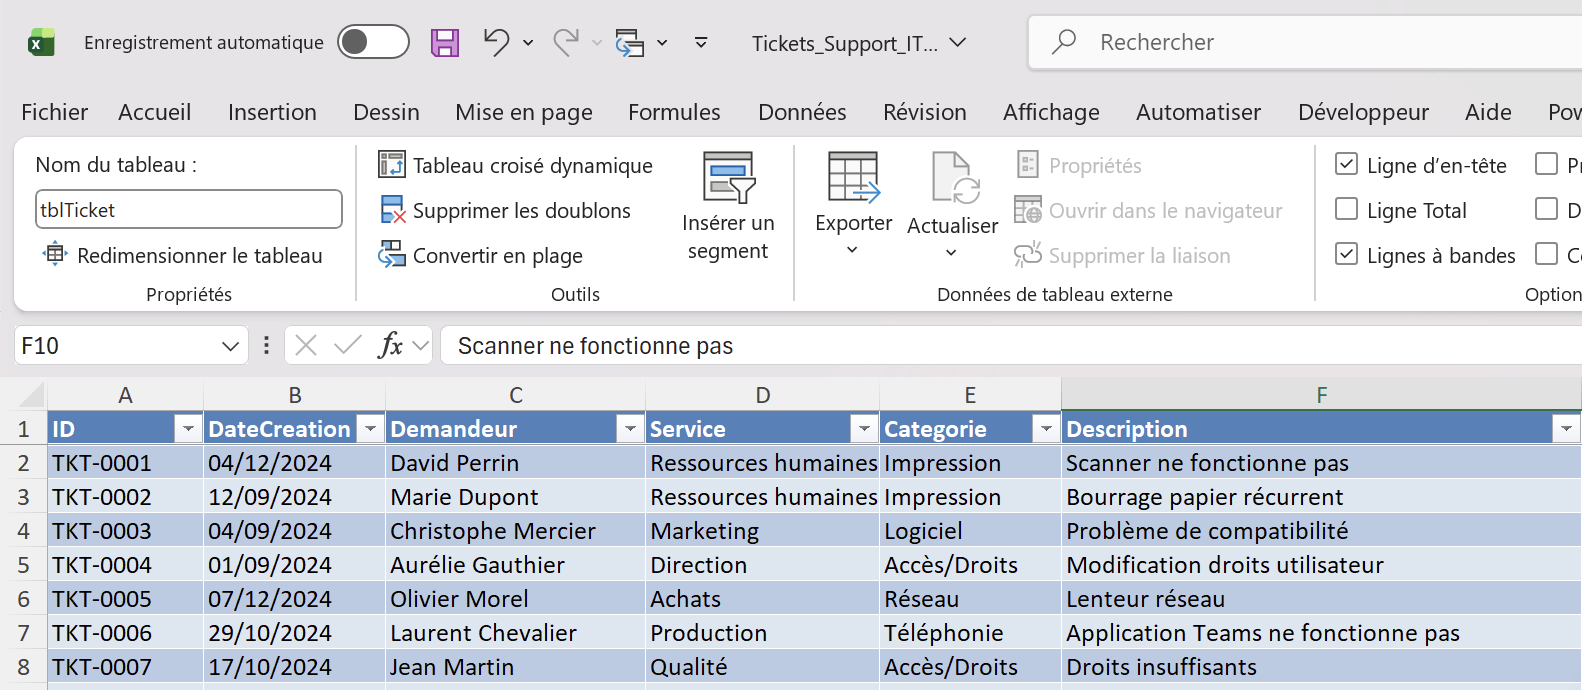Click Convertir en plage icon
The height and width of the screenshot is (690, 1582).
pos(392,255)
